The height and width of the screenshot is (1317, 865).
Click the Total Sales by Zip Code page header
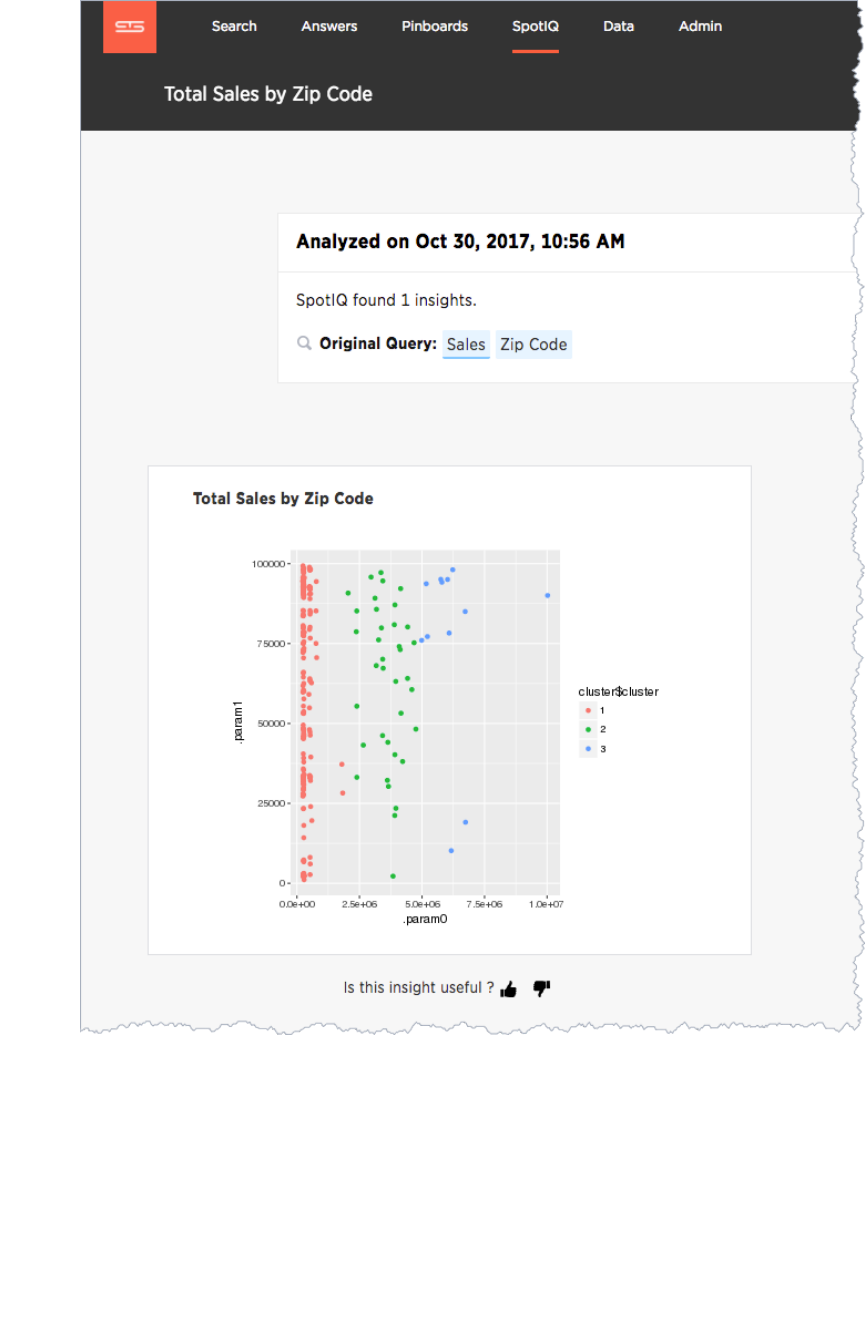(x=268, y=94)
